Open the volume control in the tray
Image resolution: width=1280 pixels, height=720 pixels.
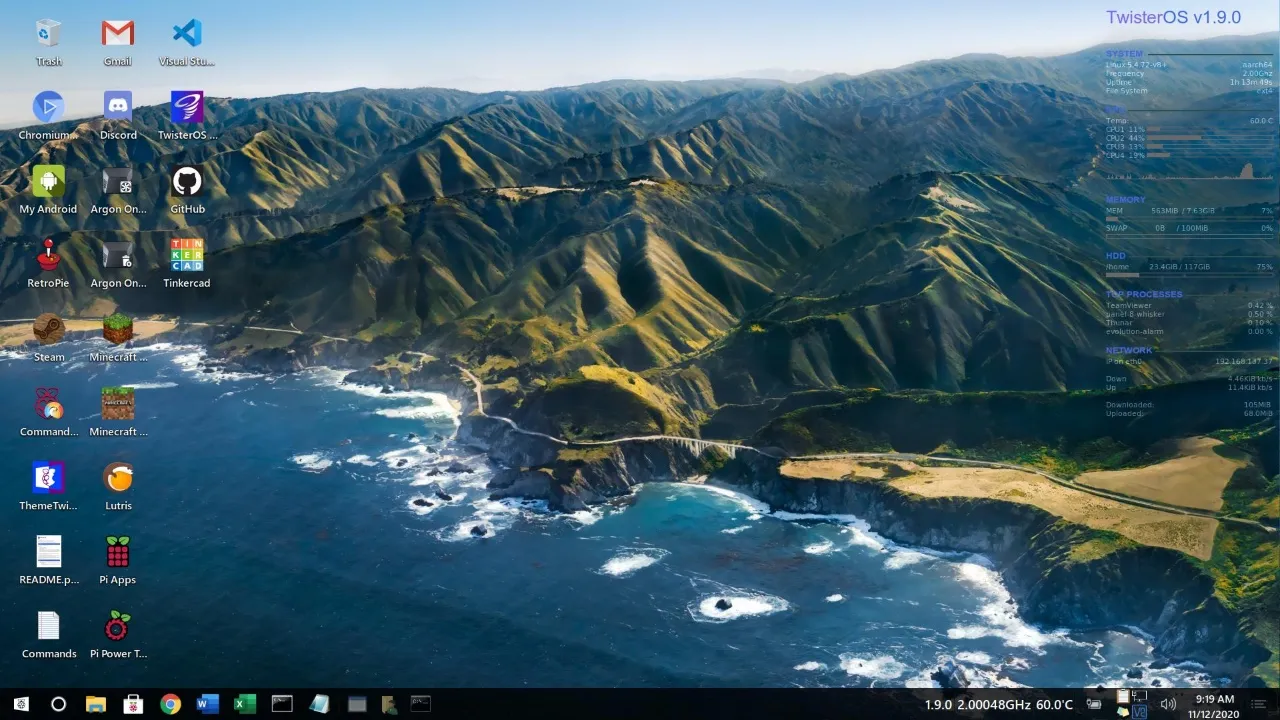pyautogui.click(x=1168, y=704)
